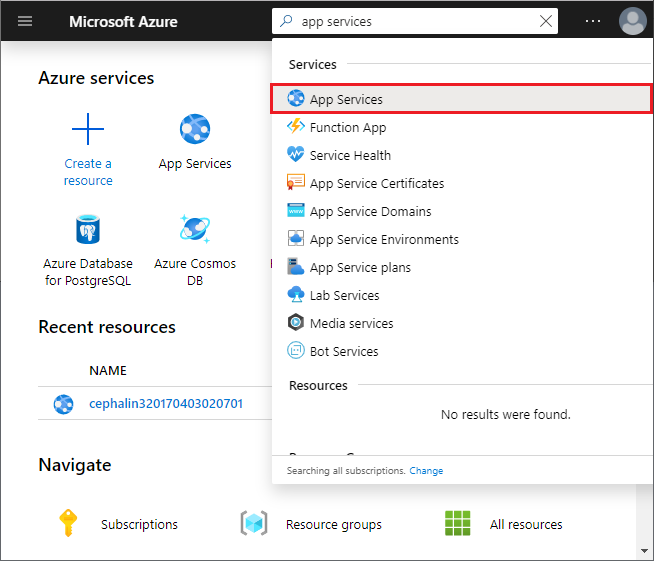Click the Create a resource plus icon
The height and width of the screenshot is (561, 654).
pyautogui.click(x=88, y=130)
